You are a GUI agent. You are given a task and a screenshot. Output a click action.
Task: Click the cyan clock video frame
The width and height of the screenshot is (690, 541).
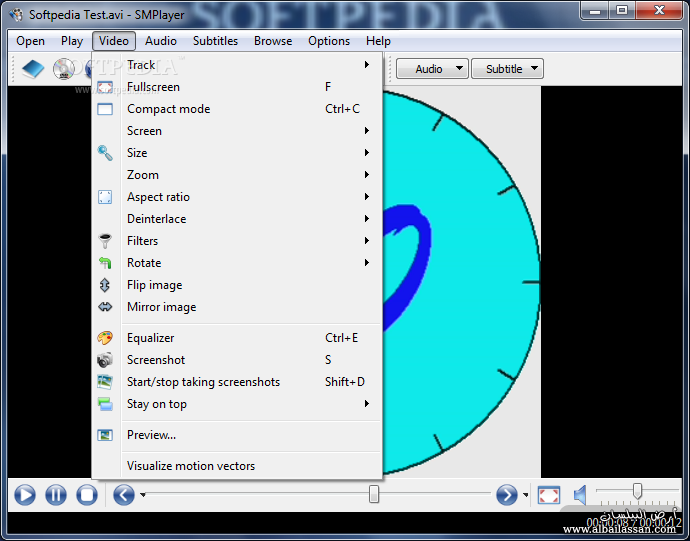click(x=461, y=282)
